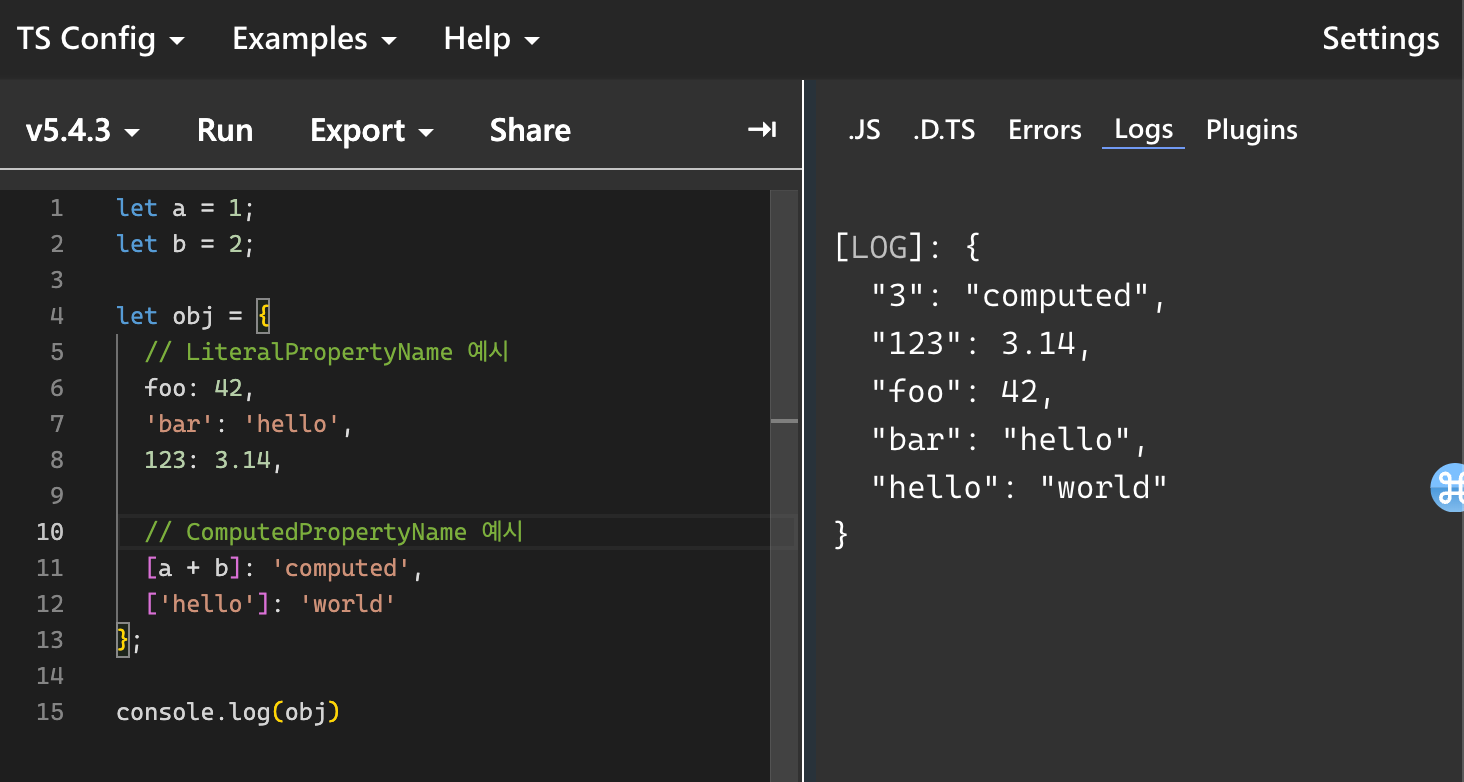Screen dimensions: 1464x782
Task: Click the closing brace in log output
Action: click(841, 535)
